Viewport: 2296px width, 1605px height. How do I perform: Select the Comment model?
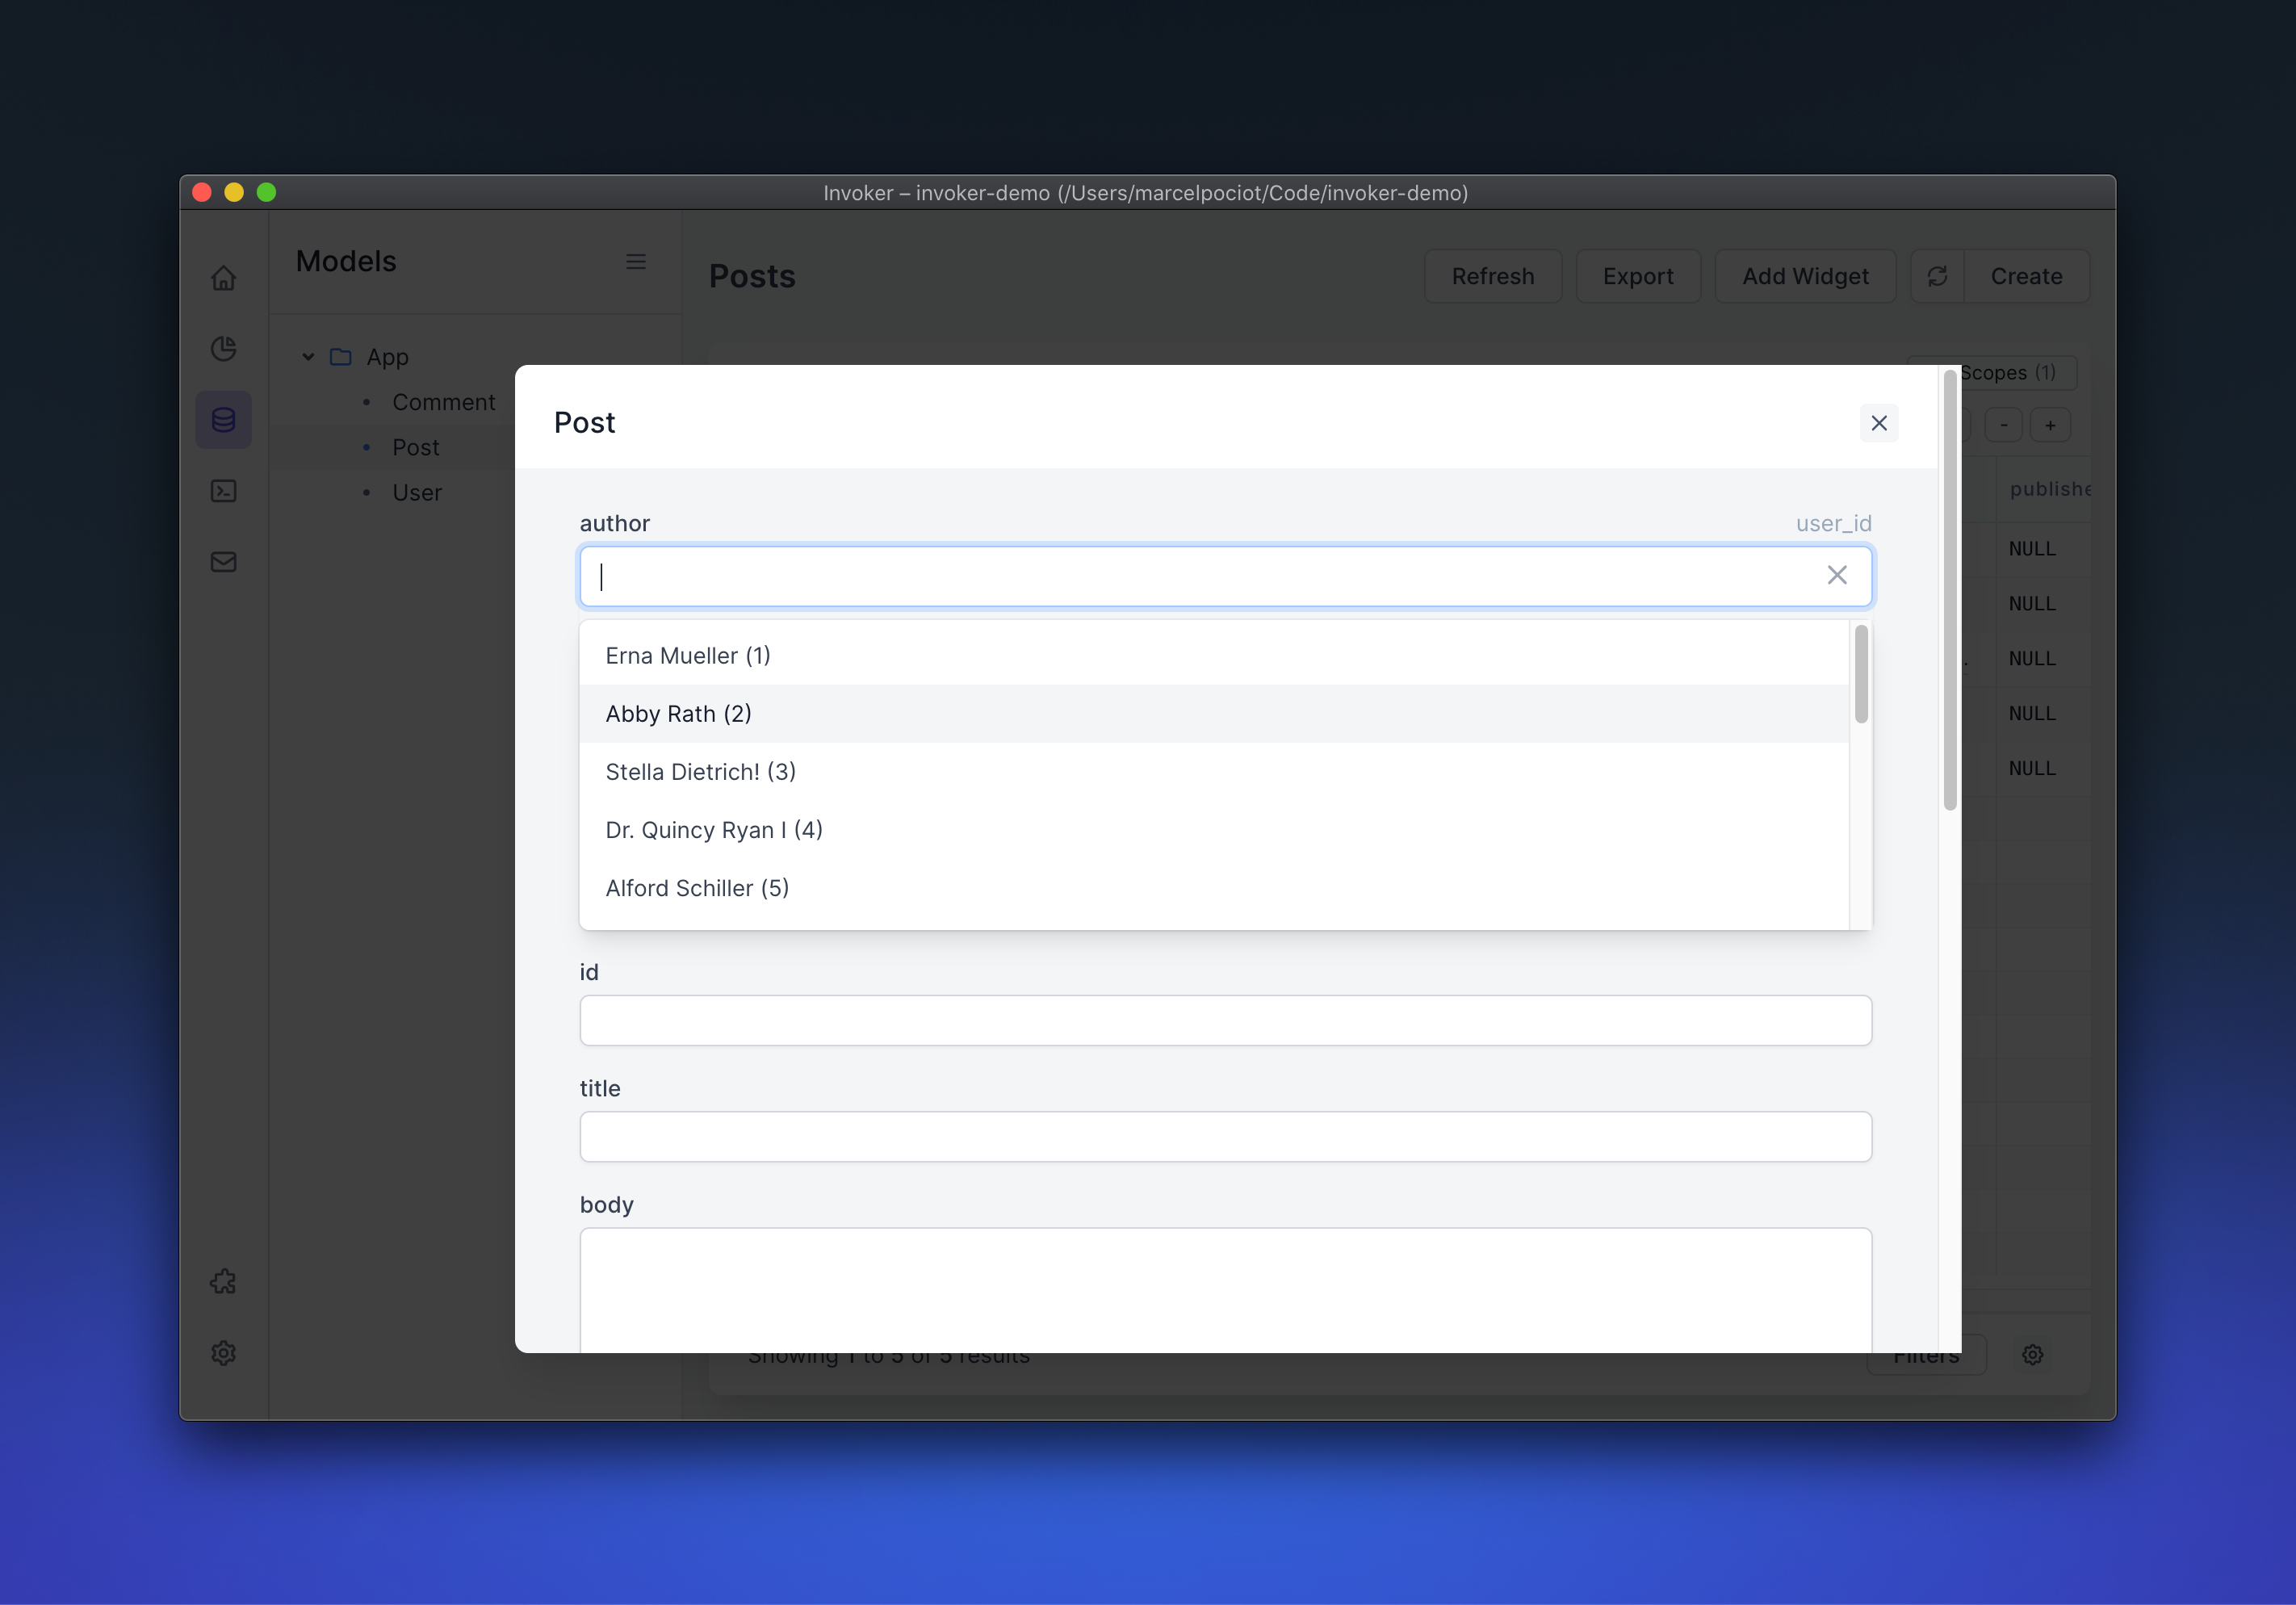click(443, 402)
